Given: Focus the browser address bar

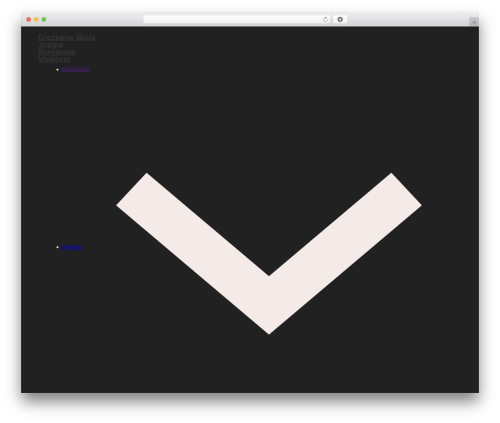Looking at the screenshot, I should pyautogui.click(x=233, y=19).
